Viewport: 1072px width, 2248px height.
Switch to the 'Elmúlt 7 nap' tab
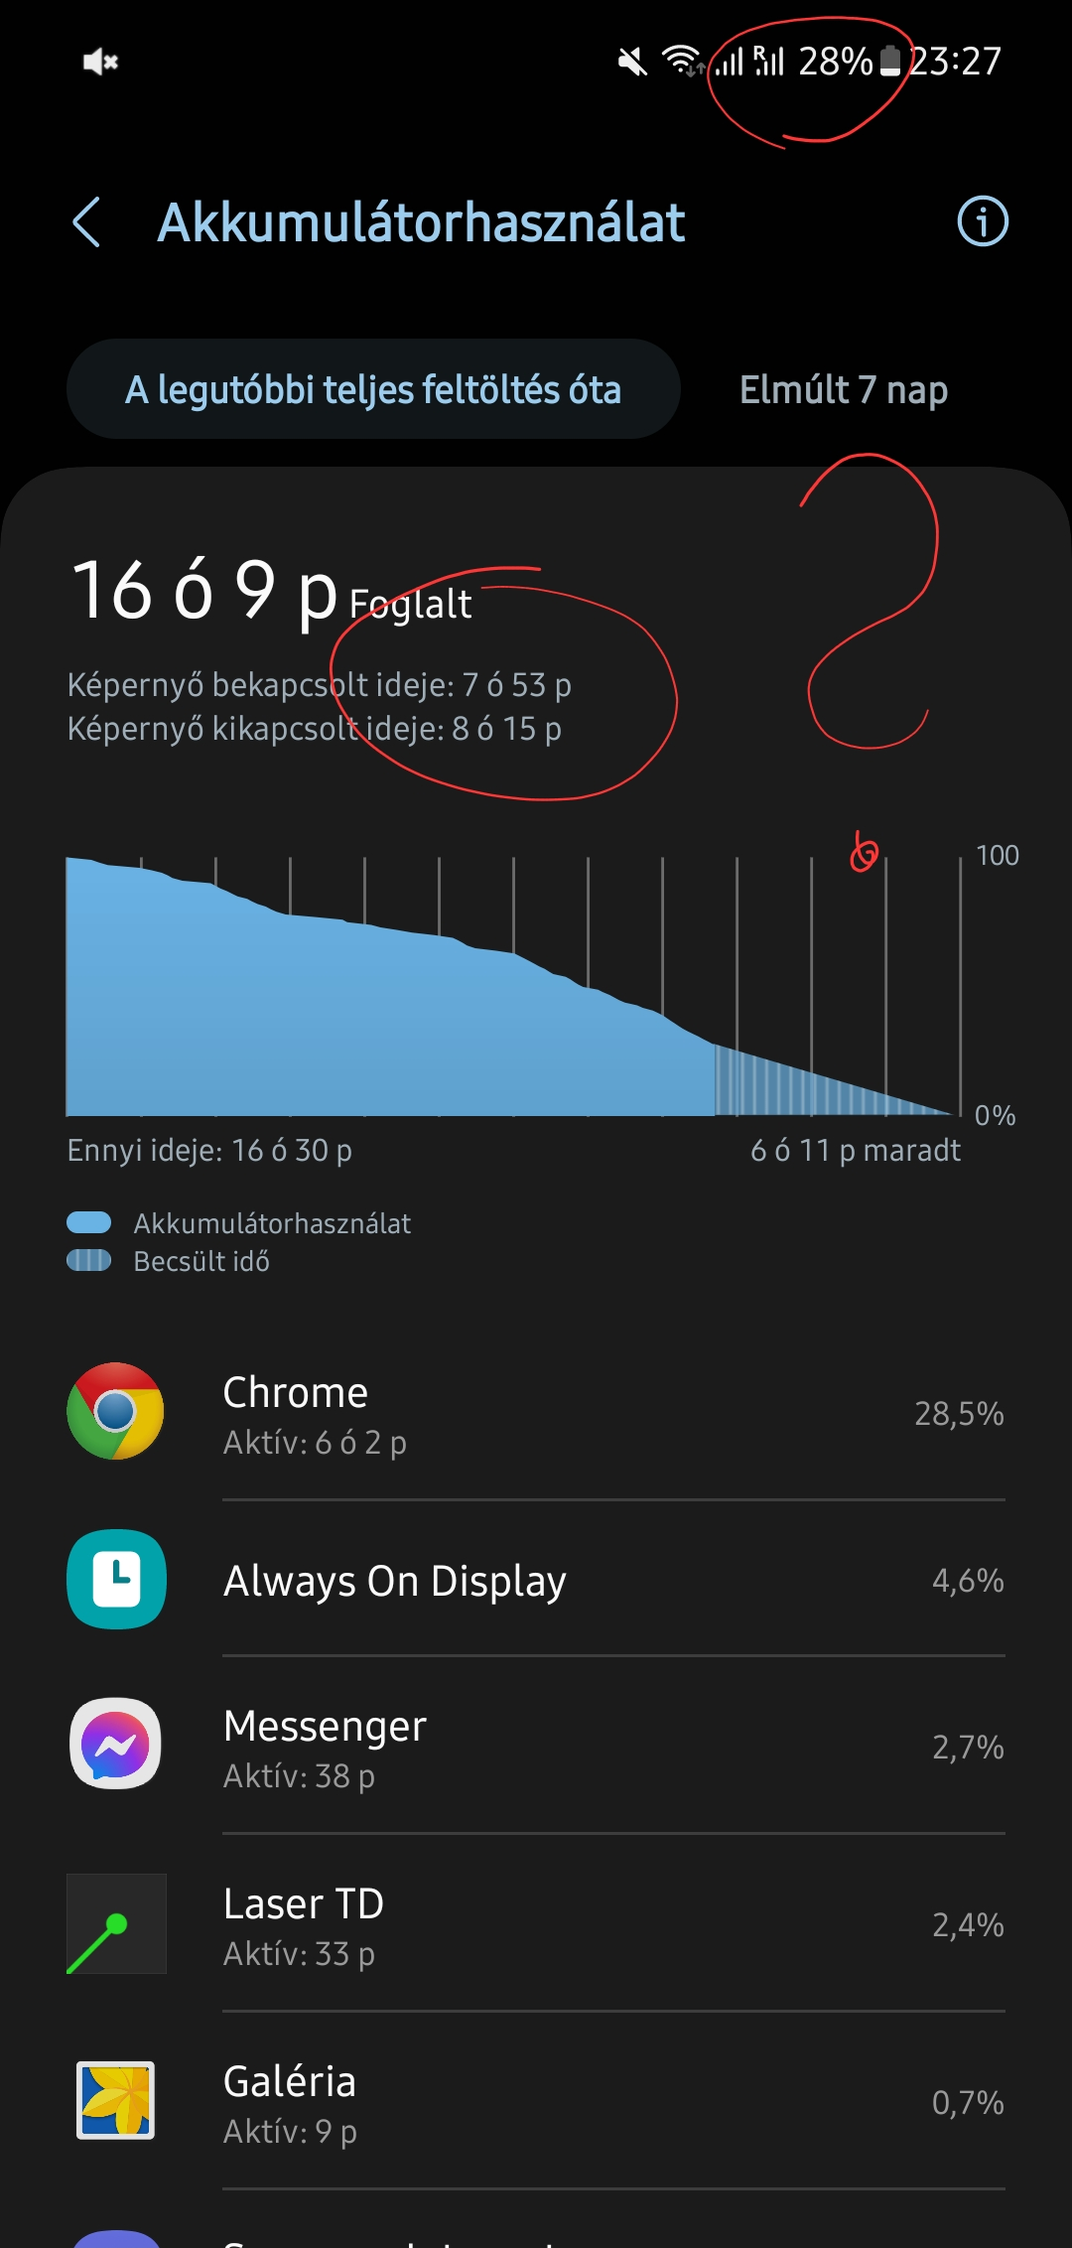click(843, 389)
